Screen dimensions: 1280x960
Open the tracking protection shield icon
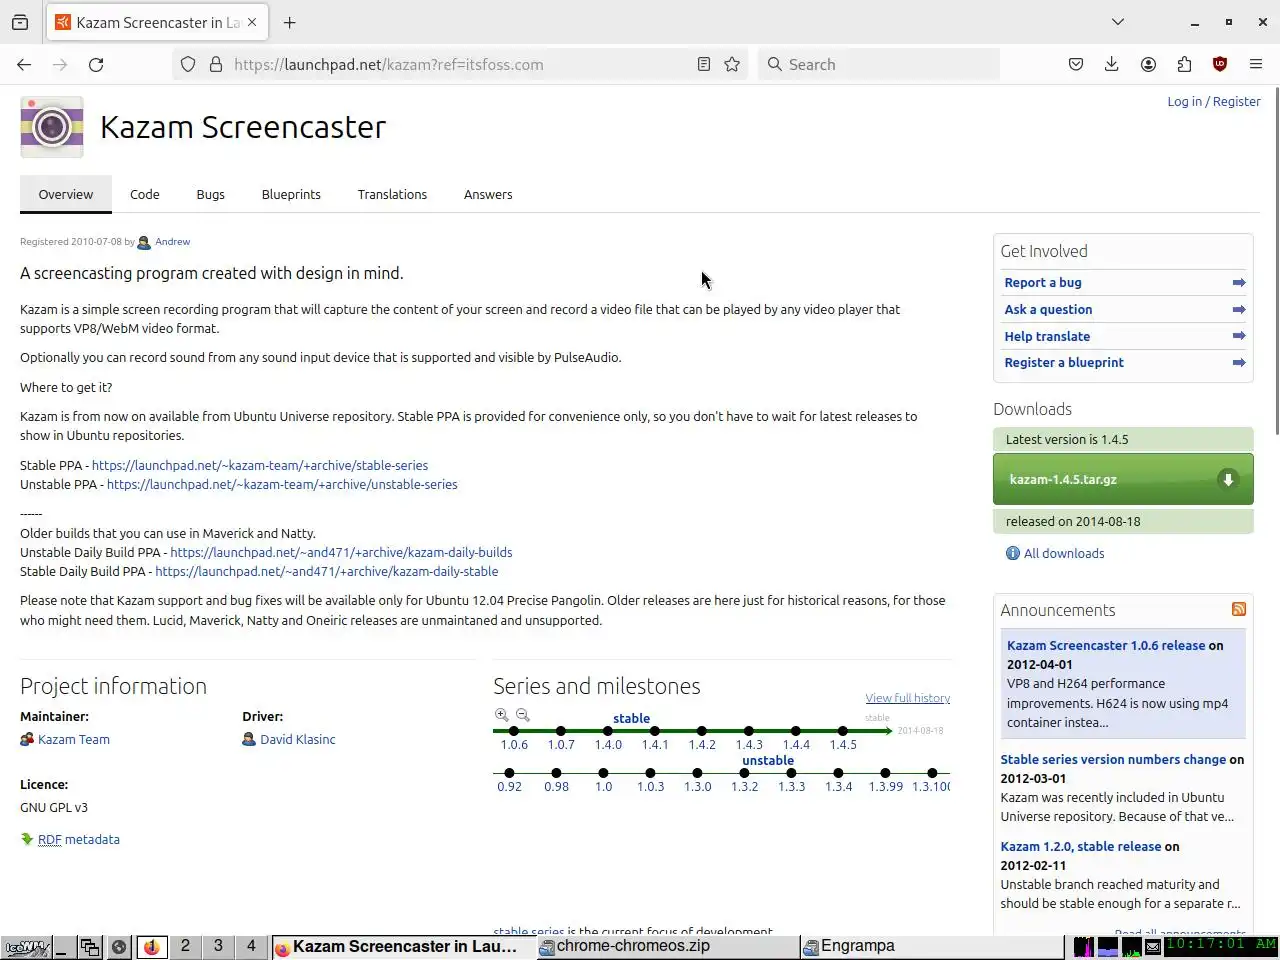pyautogui.click(x=188, y=64)
